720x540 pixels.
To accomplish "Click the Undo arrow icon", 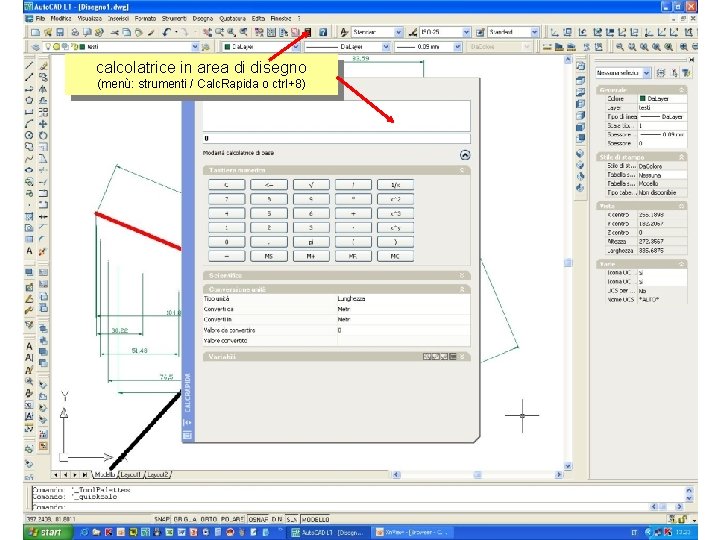I will click(x=167, y=32).
